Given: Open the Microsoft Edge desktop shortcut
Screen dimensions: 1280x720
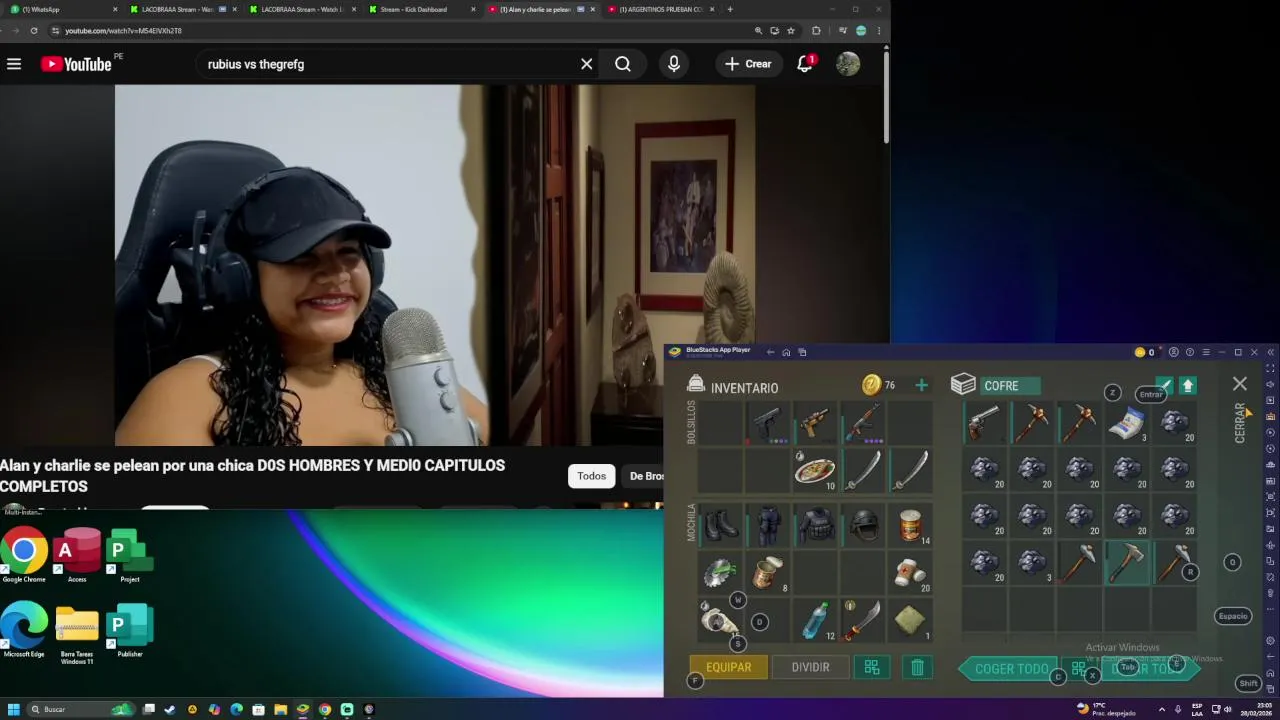Looking at the screenshot, I should coord(24,630).
